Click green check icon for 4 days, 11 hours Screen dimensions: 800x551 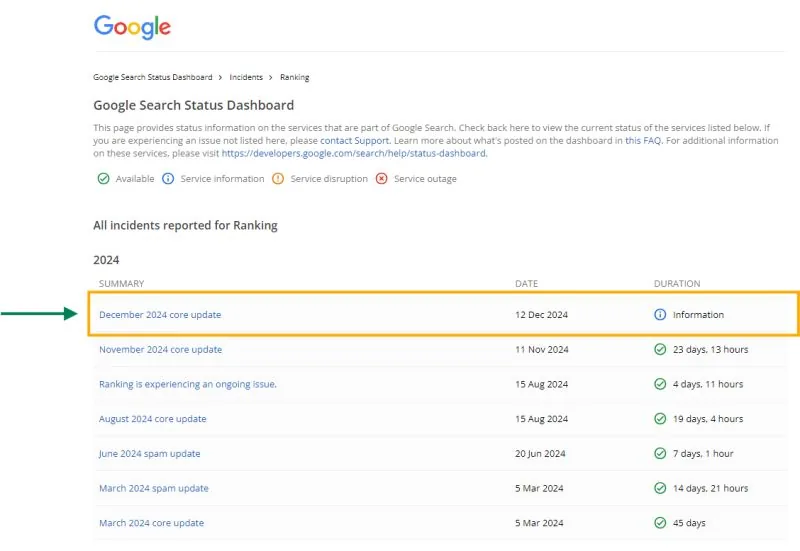click(x=660, y=384)
